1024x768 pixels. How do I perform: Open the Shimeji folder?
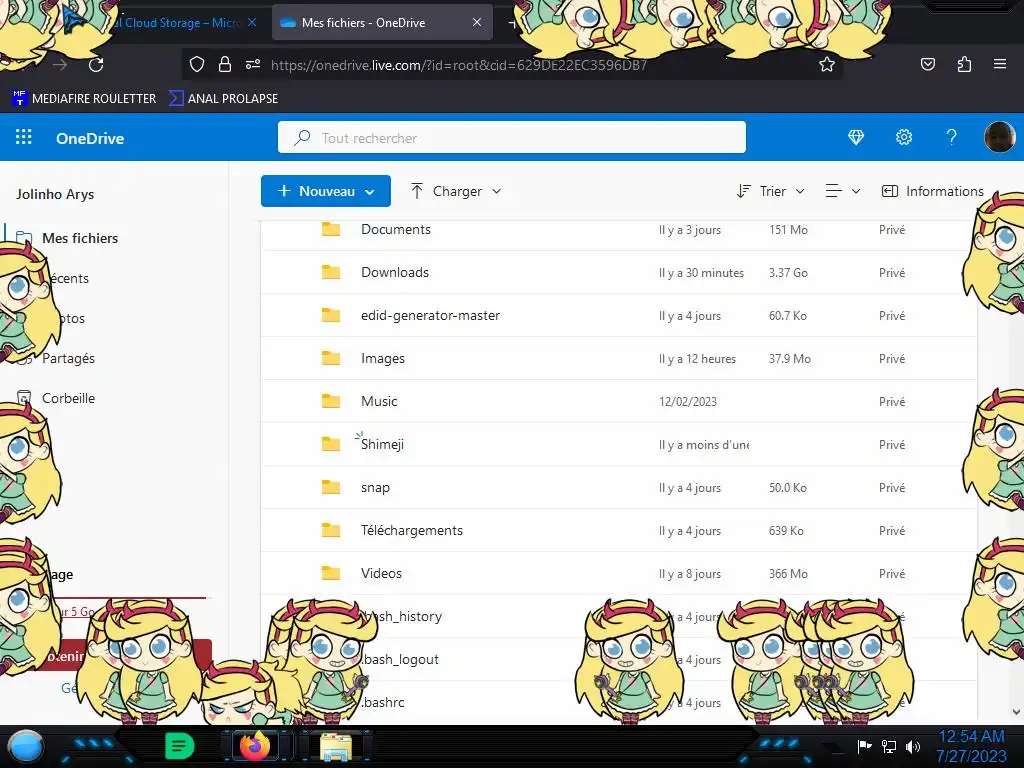click(x=382, y=445)
